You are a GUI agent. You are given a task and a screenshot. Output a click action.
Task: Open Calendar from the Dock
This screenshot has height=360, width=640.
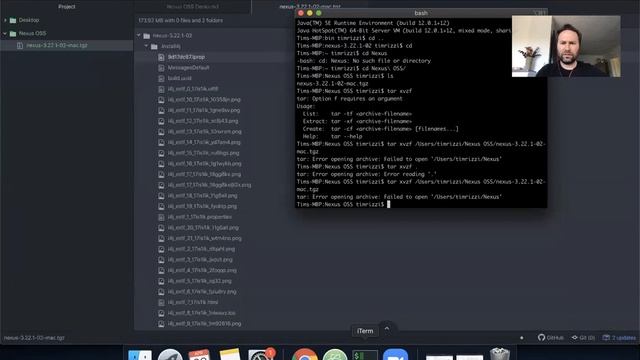(x=199, y=355)
